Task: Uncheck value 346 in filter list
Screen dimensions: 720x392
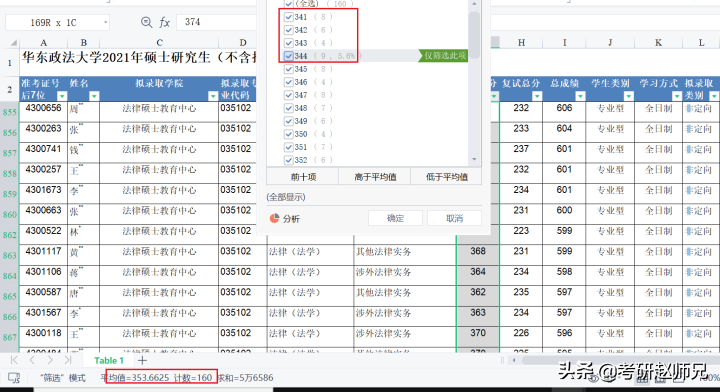Action: tap(288, 82)
